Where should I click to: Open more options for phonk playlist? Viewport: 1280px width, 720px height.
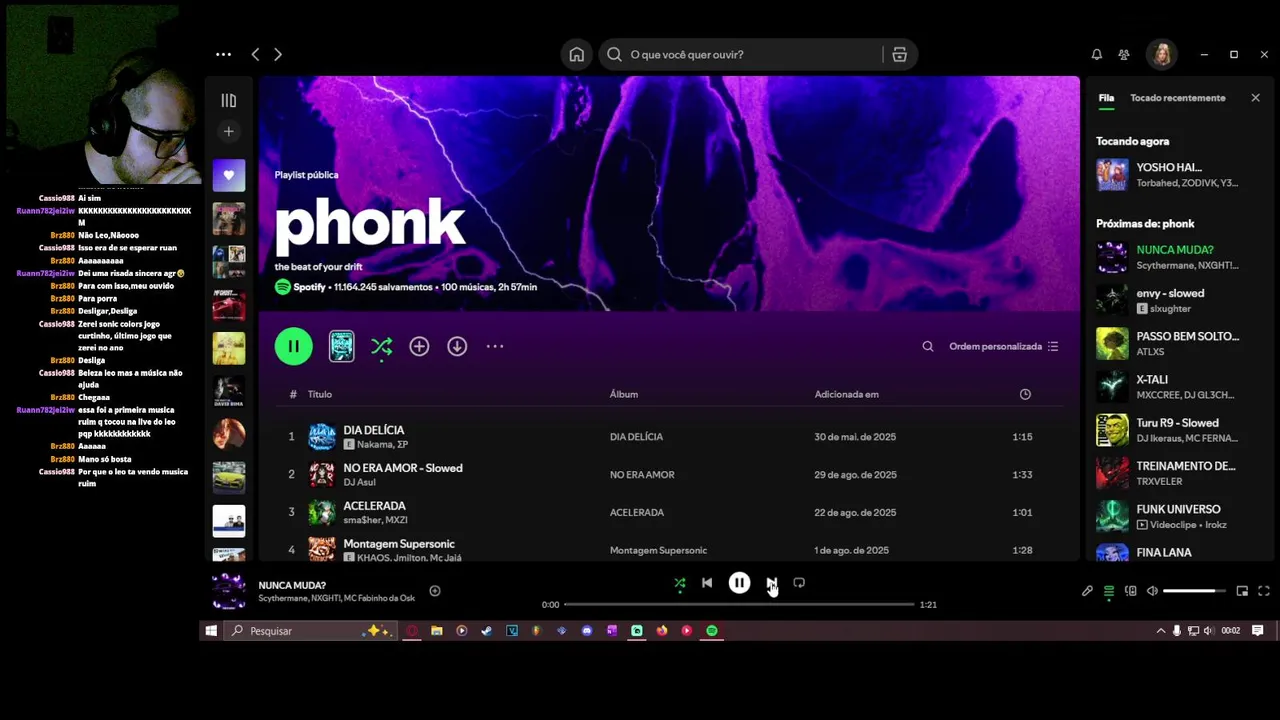coord(495,346)
